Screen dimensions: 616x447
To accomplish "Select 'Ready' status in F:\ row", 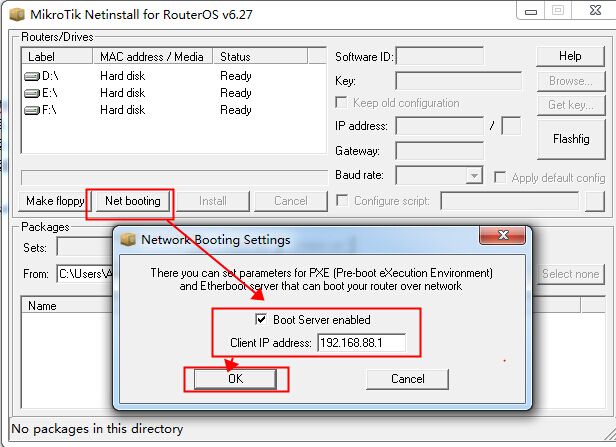I will pos(236,110).
